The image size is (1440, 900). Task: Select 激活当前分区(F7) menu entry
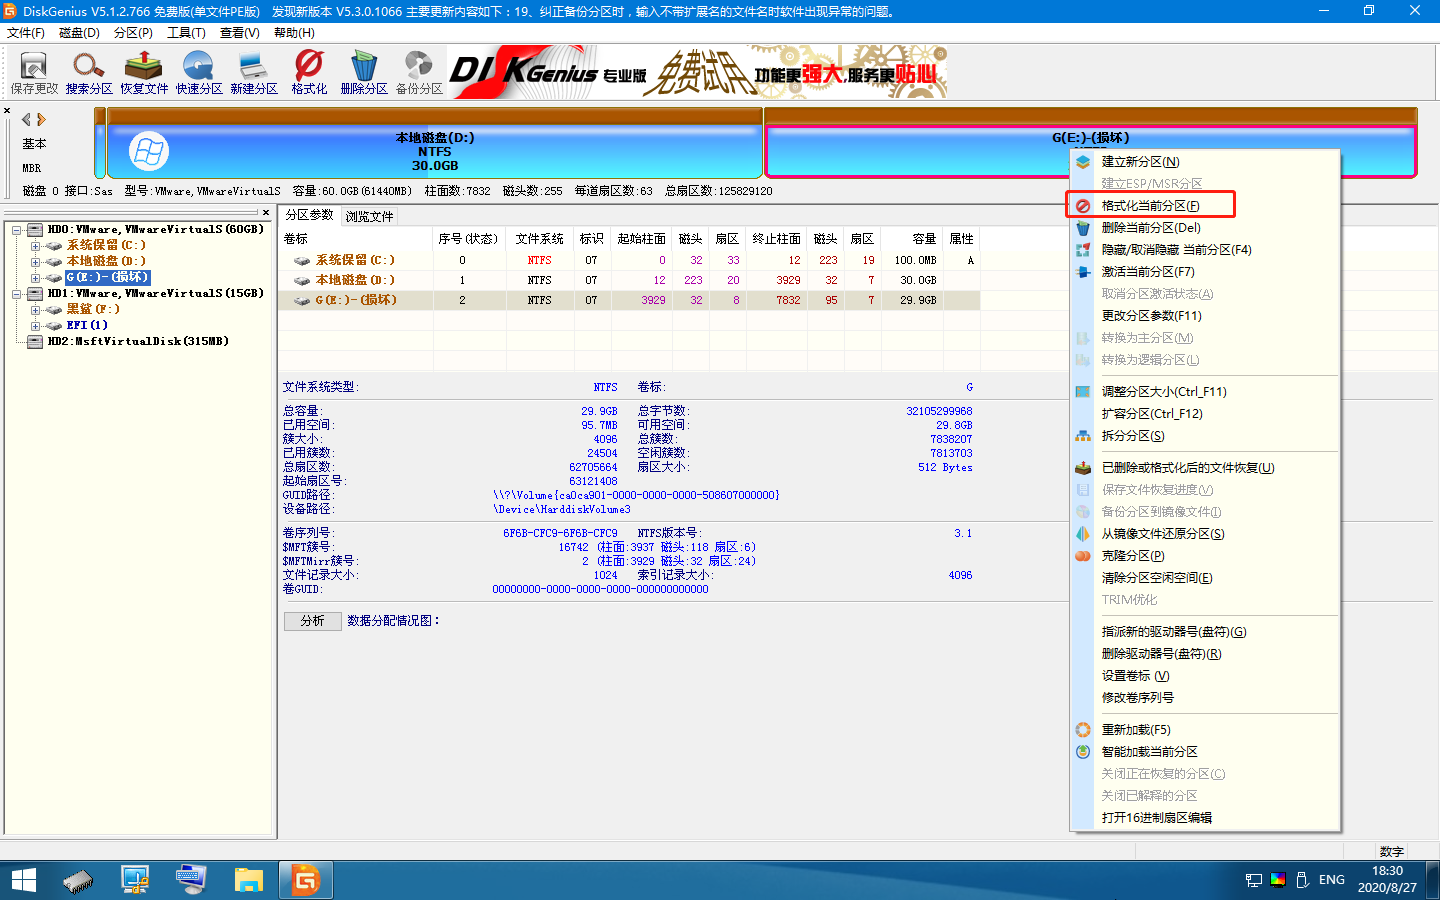tap(1205, 271)
